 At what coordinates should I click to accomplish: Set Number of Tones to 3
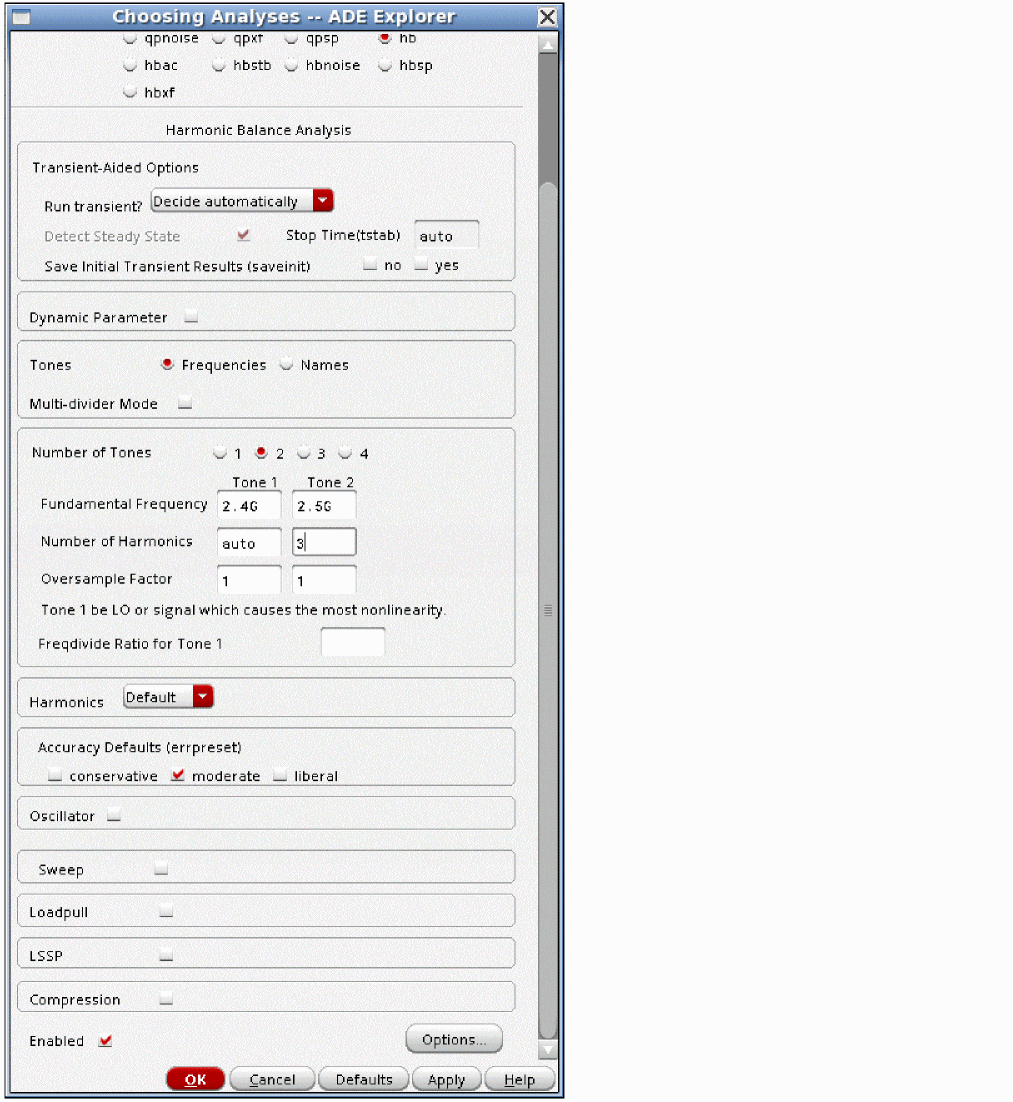[303, 453]
